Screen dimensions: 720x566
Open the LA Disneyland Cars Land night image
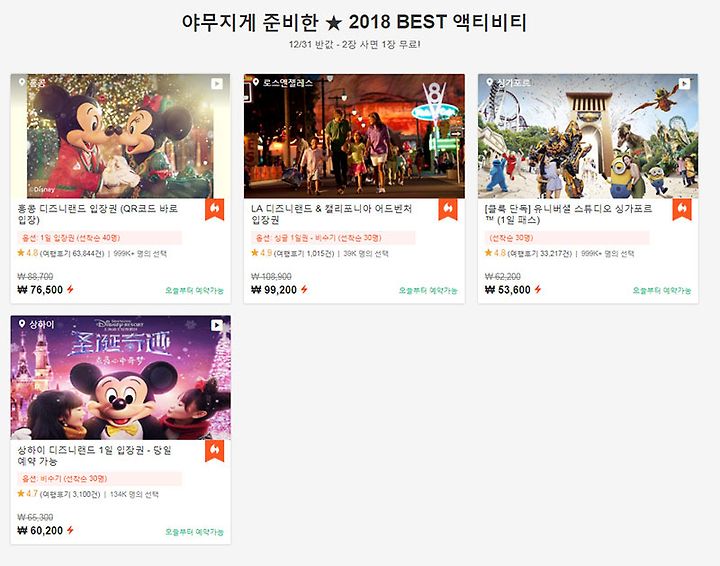(354, 136)
